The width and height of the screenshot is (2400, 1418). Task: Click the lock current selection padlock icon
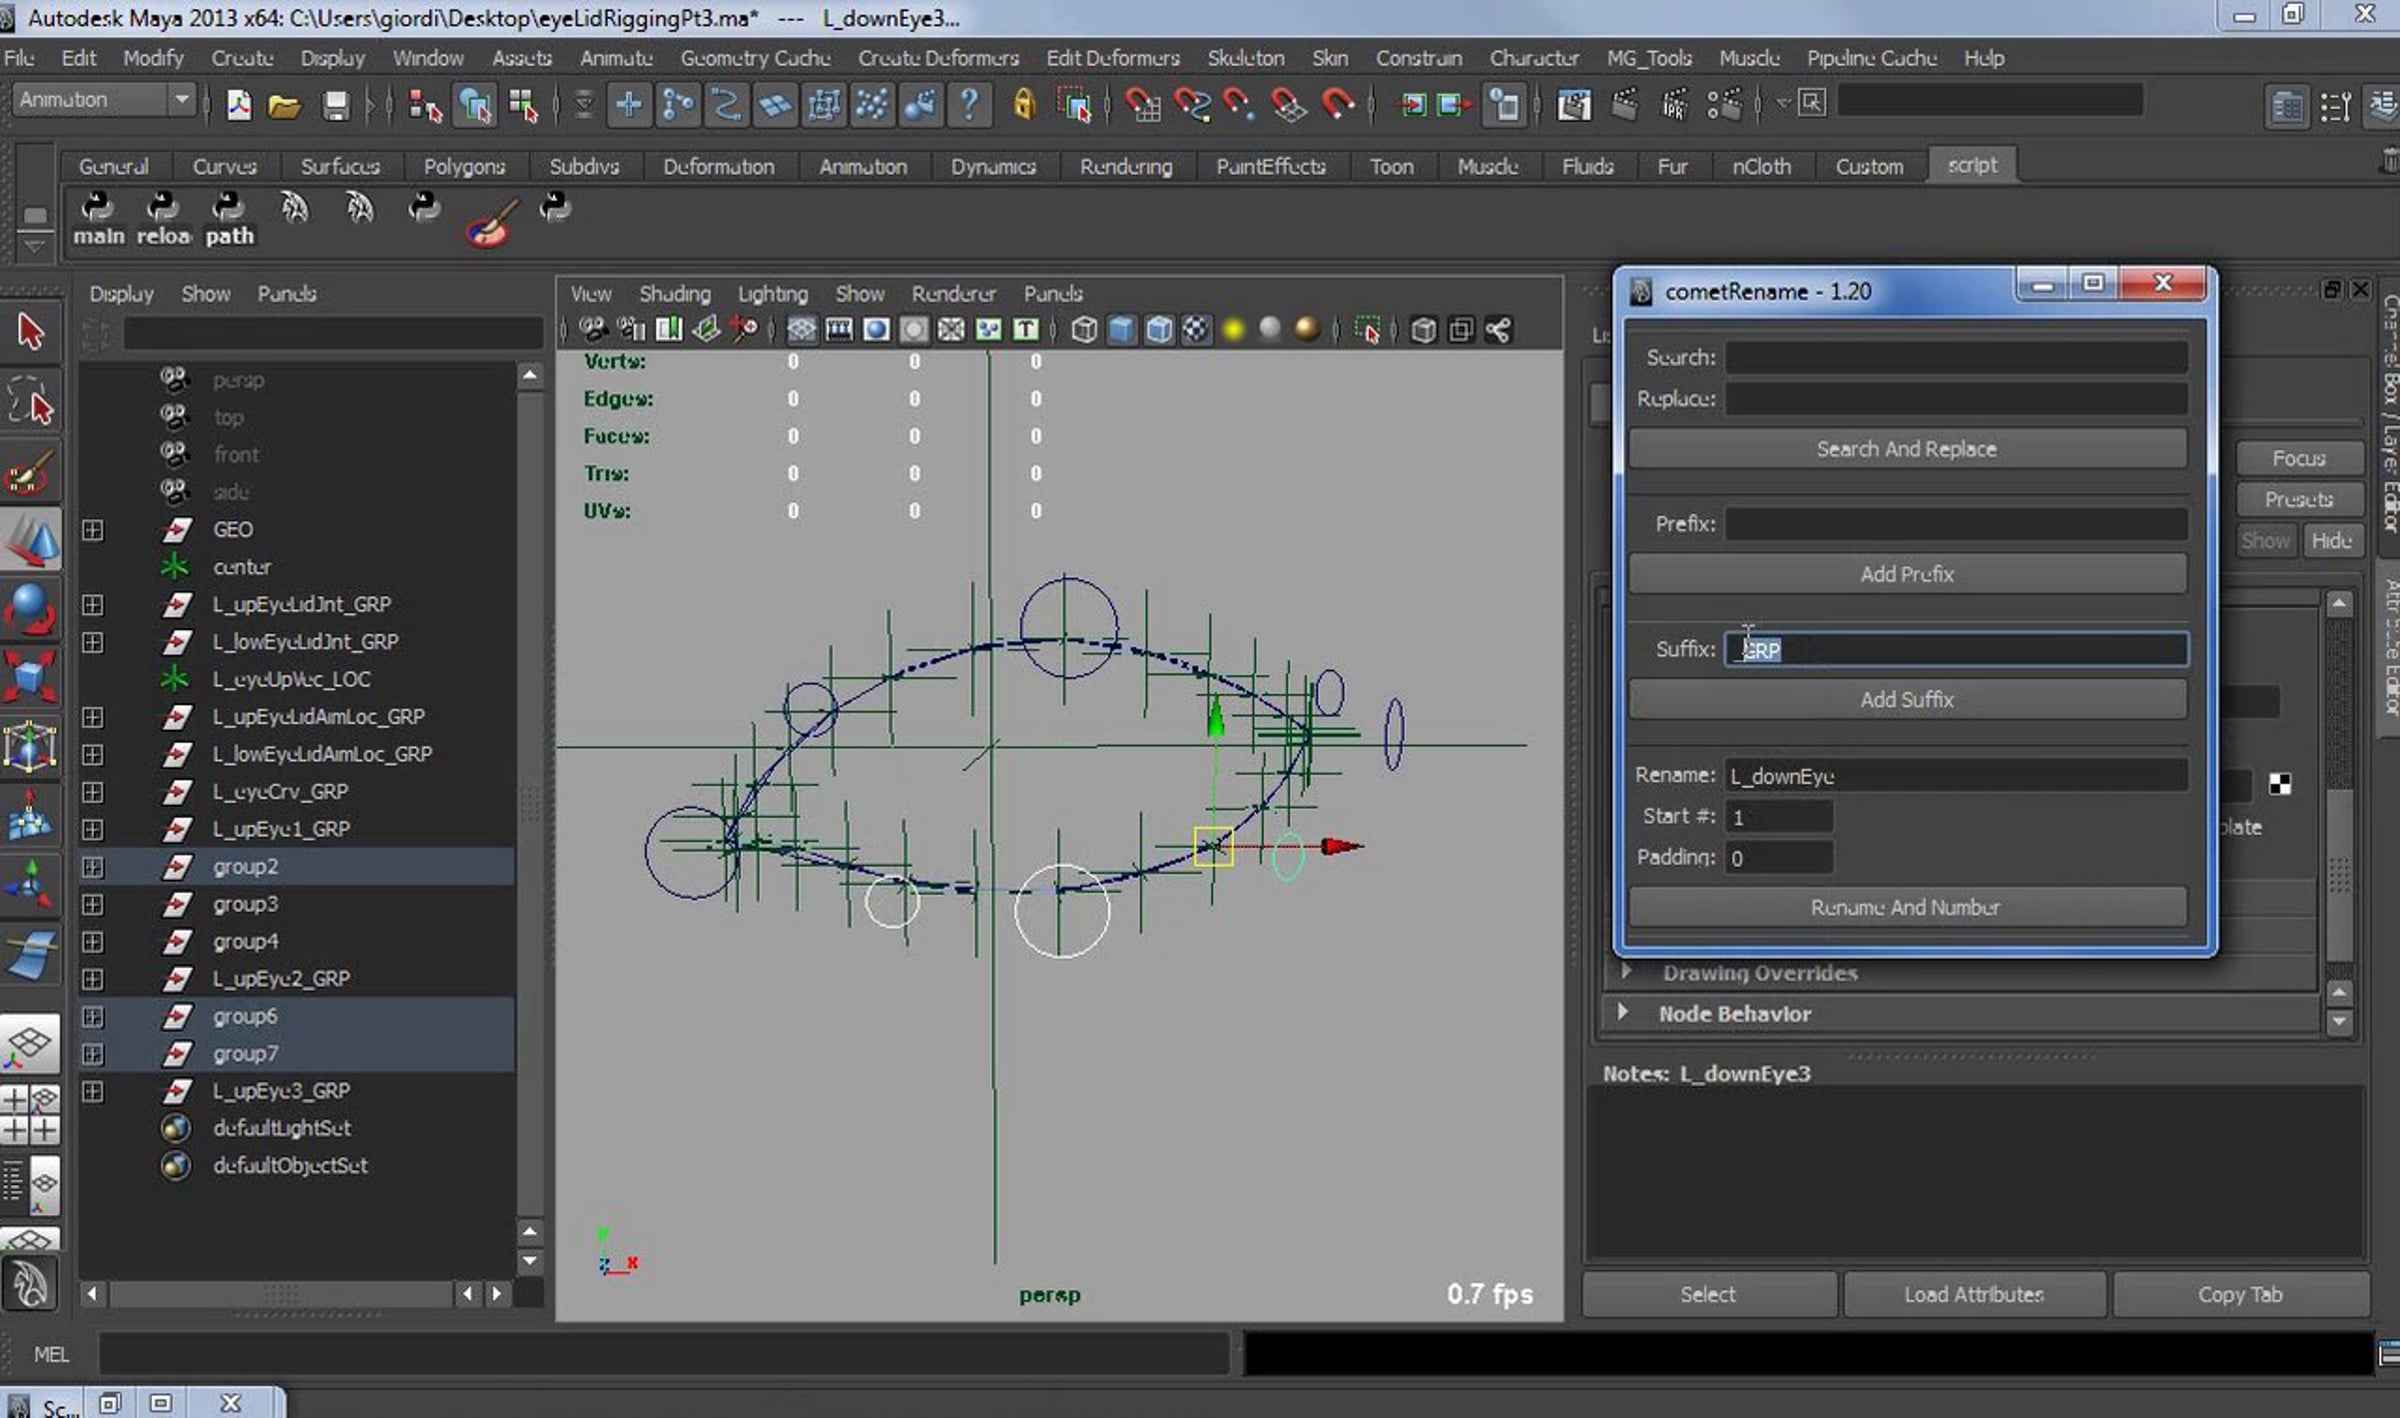pyautogui.click(x=1024, y=104)
